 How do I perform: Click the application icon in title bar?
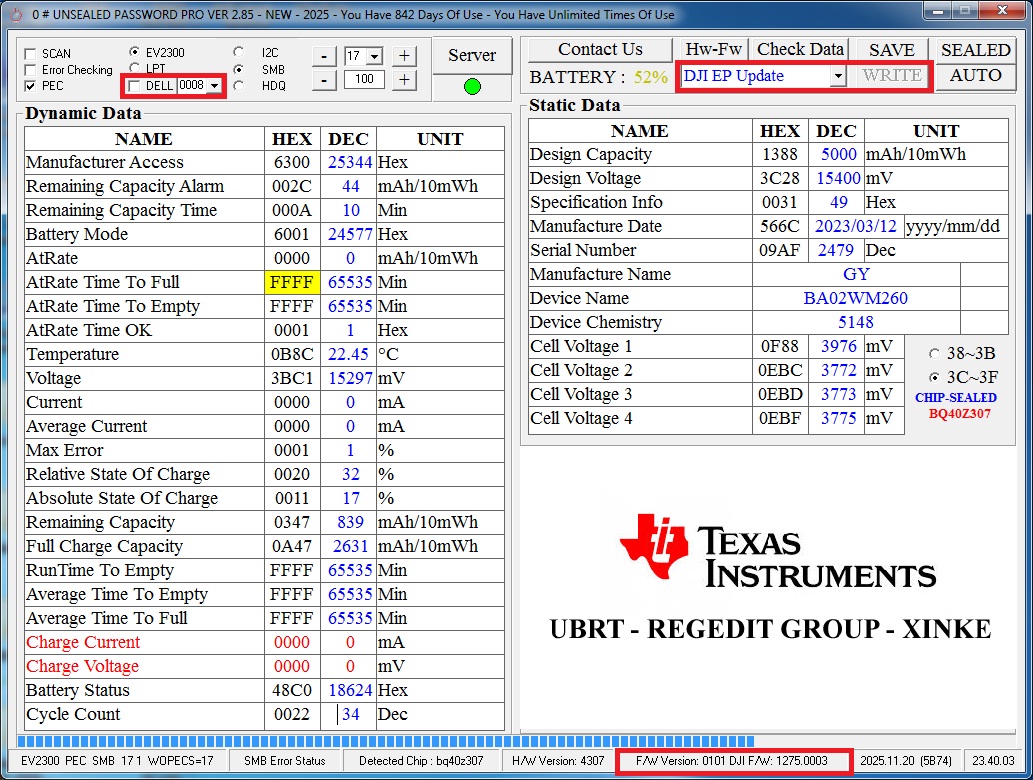14,14
